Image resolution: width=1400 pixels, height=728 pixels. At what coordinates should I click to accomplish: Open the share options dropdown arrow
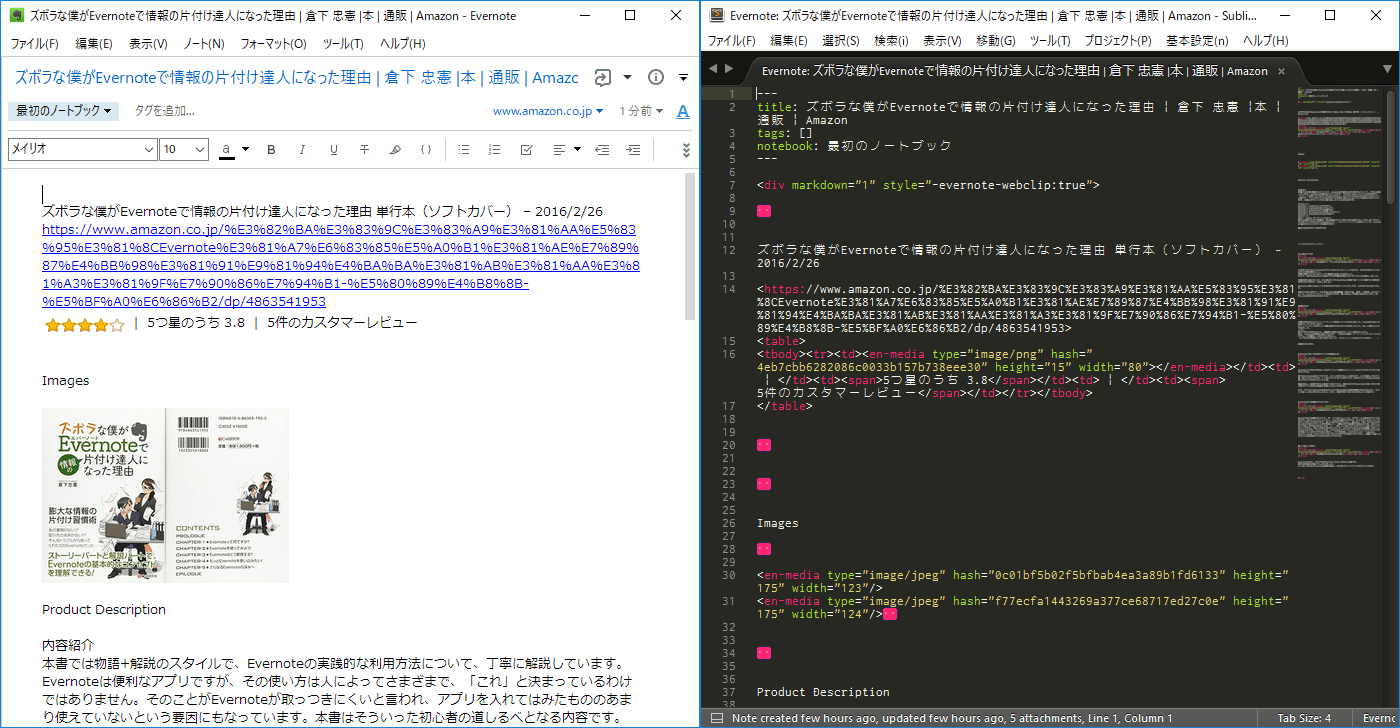point(627,78)
